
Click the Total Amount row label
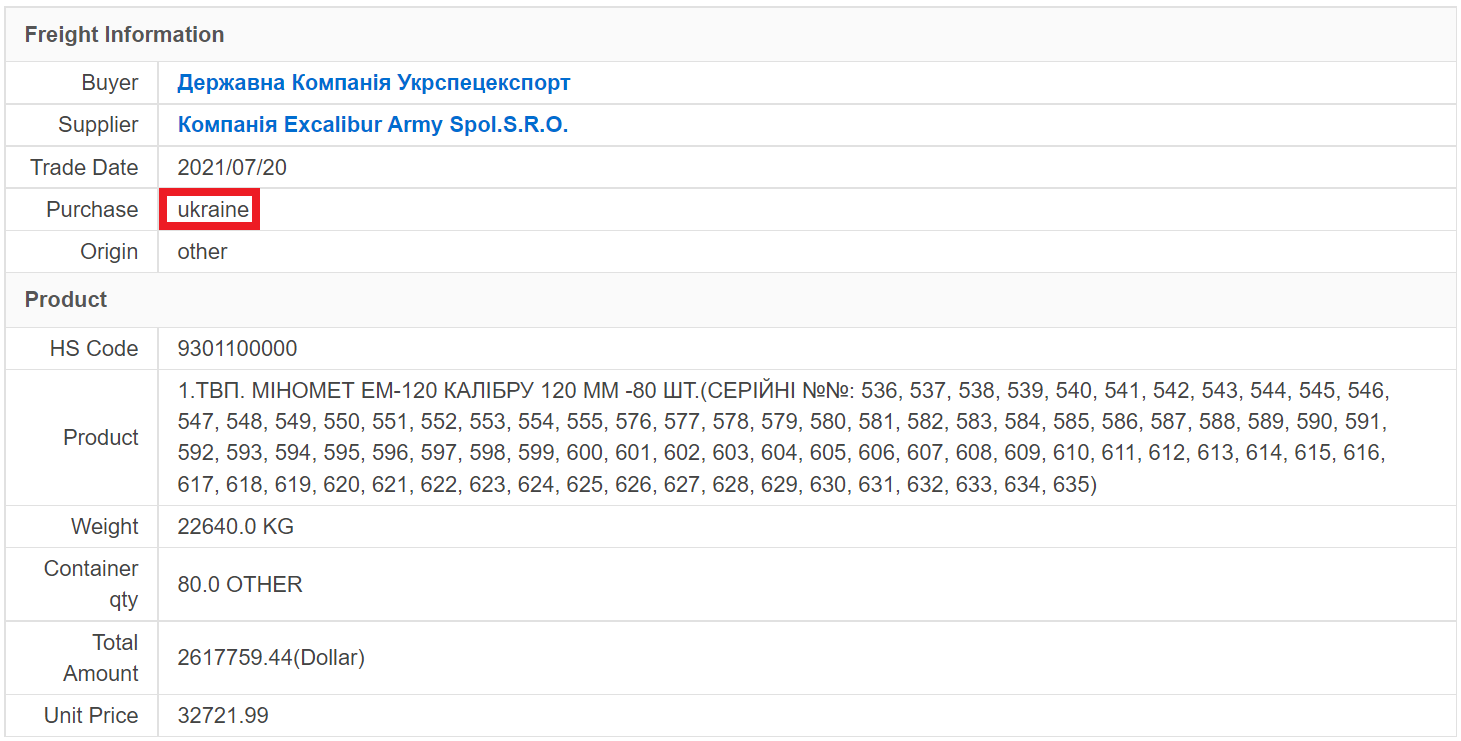point(101,658)
